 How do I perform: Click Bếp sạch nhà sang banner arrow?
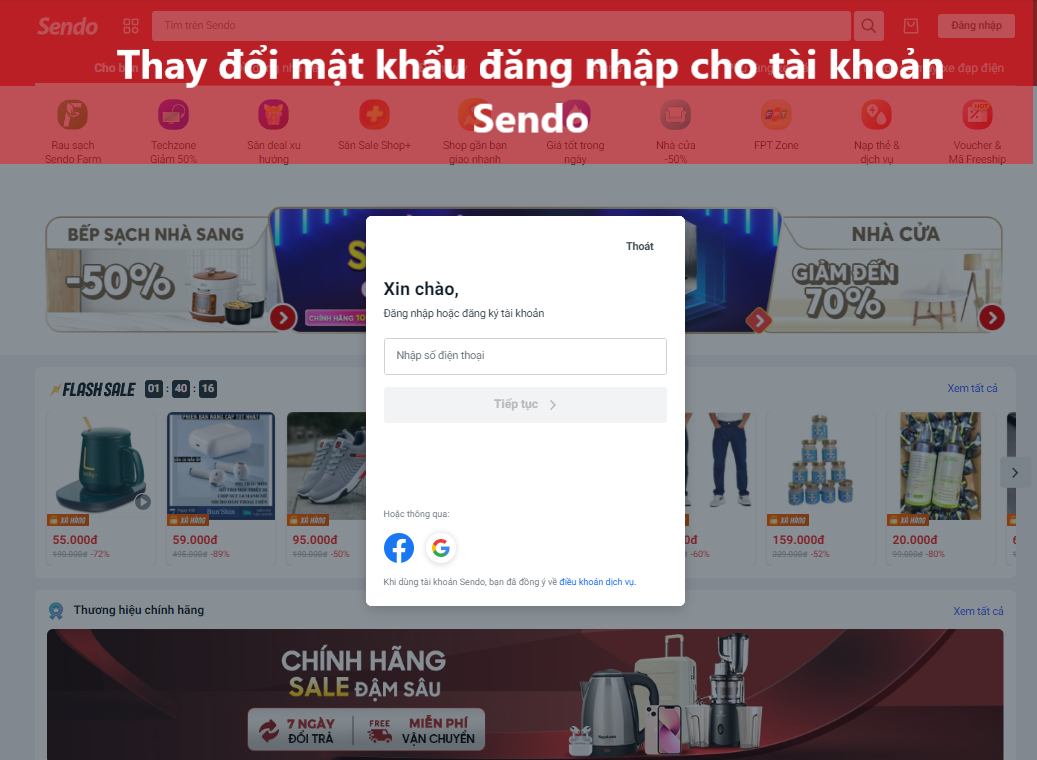click(283, 317)
